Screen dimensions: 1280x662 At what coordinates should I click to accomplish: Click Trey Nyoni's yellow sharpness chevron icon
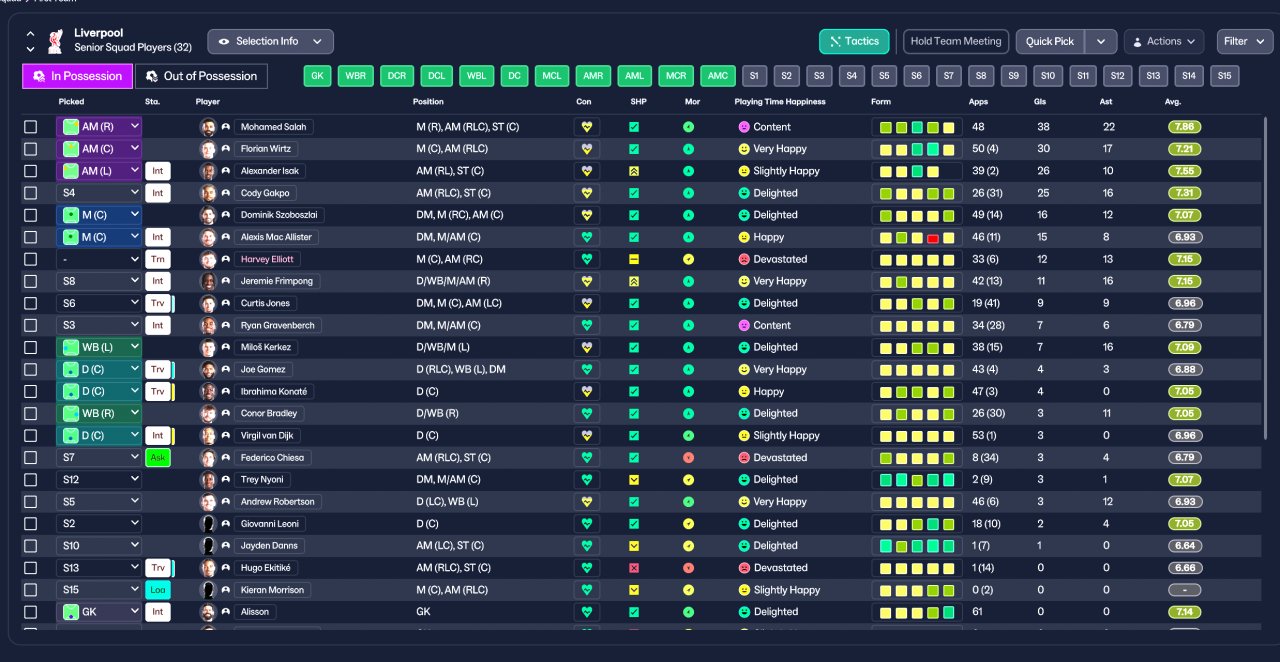[x=634, y=480]
